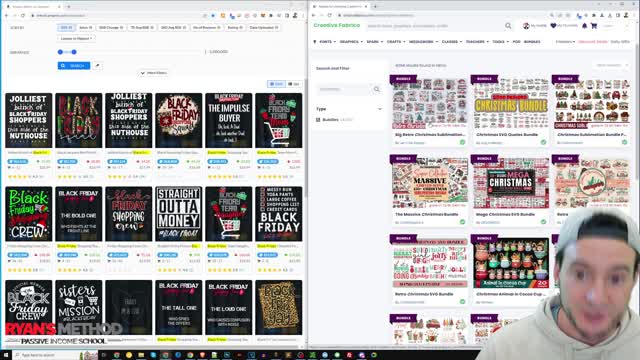Open My Profile avatar on Creative Fabrica

click(526, 26)
